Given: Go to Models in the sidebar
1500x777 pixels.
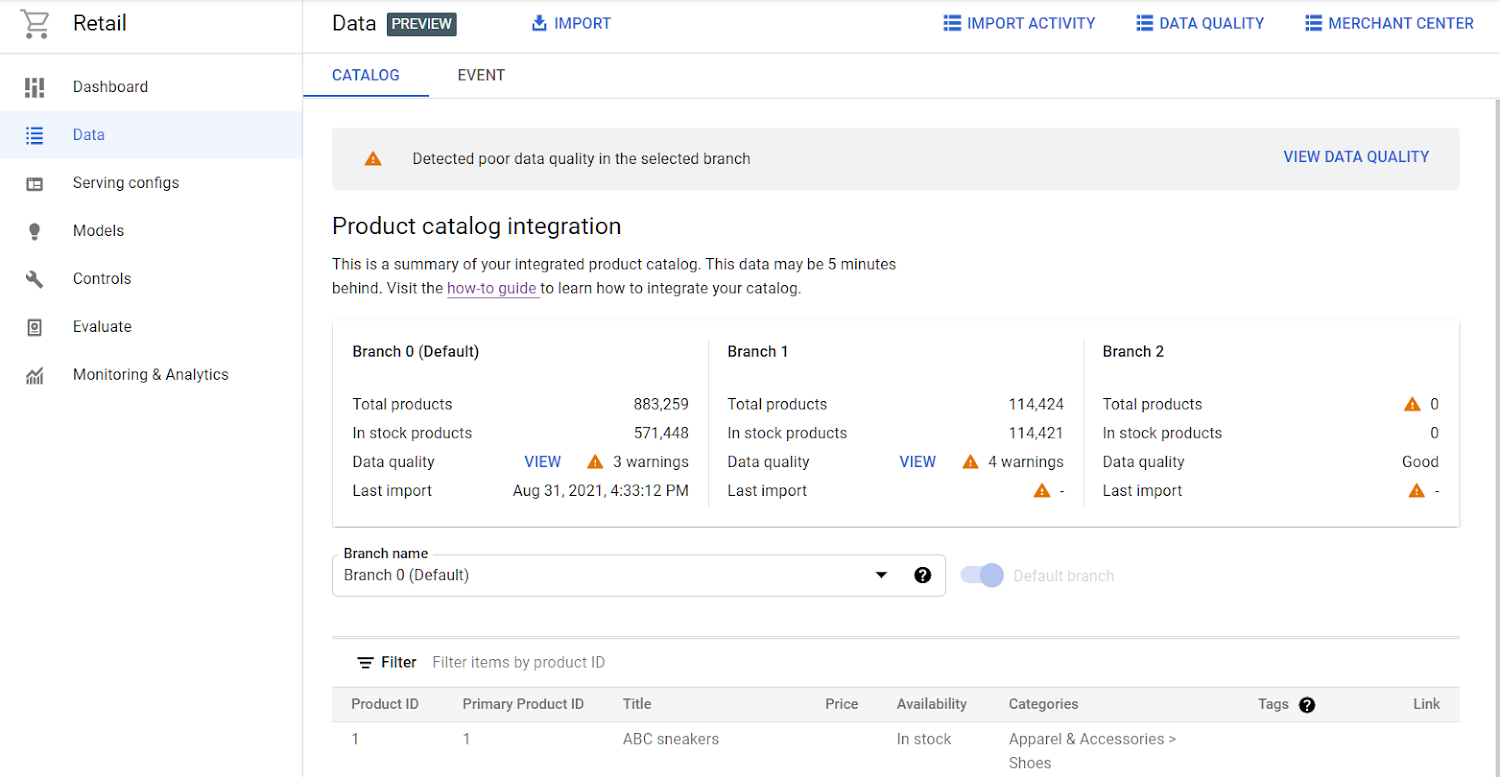Looking at the screenshot, I should pos(151,231).
